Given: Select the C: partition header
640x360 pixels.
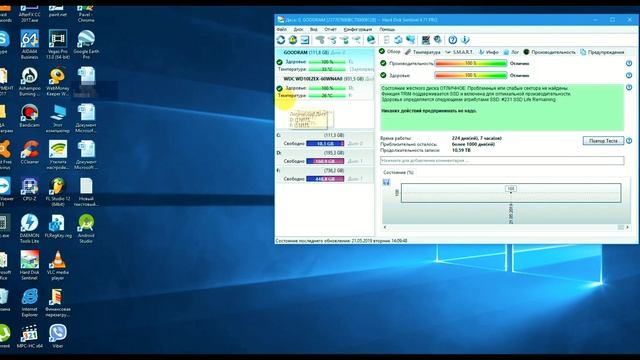Looking at the screenshot, I should [325, 135].
